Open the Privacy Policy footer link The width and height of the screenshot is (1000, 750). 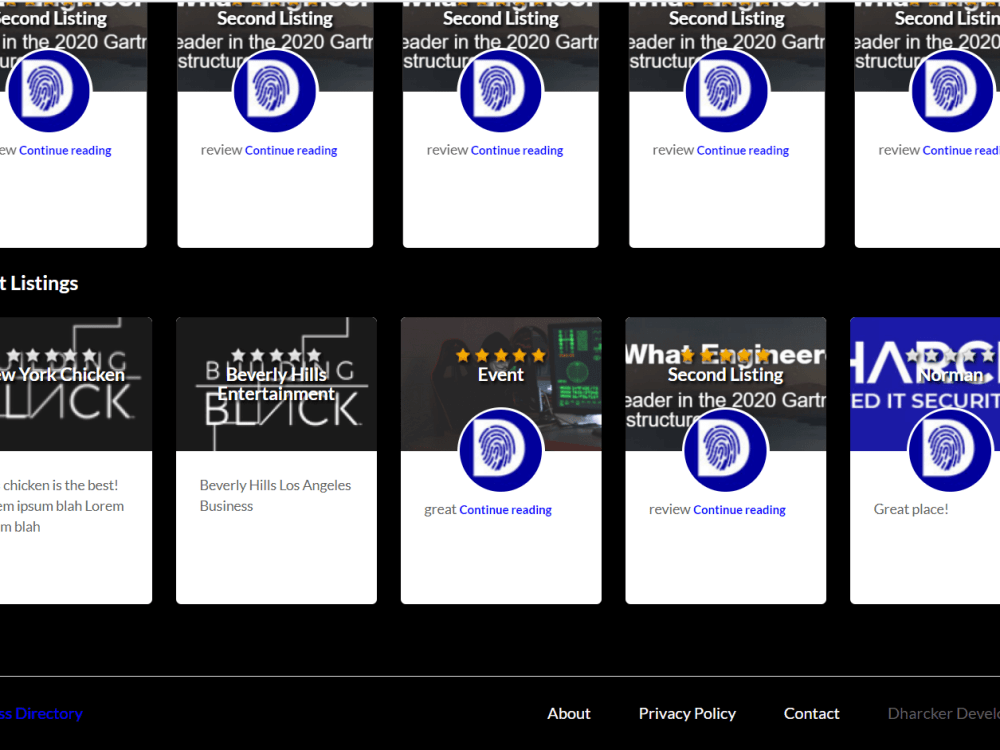(x=687, y=714)
